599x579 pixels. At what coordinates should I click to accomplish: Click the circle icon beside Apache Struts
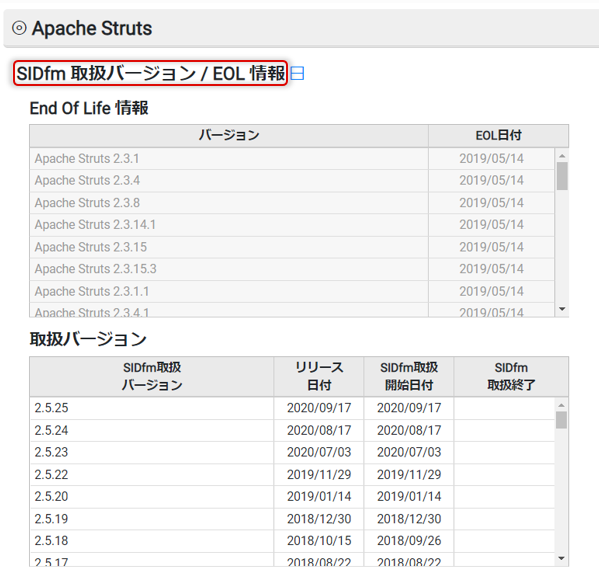point(19,28)
